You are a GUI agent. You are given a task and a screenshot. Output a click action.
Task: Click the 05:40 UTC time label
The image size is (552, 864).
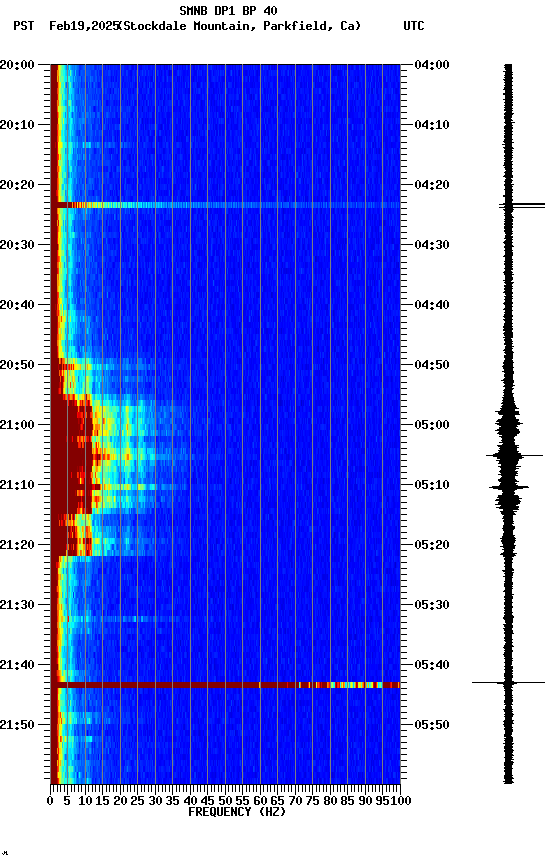[x=432, y=665]
